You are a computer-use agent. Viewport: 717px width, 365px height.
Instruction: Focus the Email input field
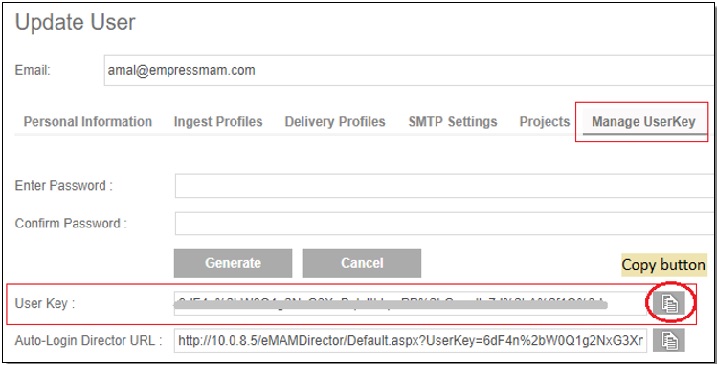410,70
